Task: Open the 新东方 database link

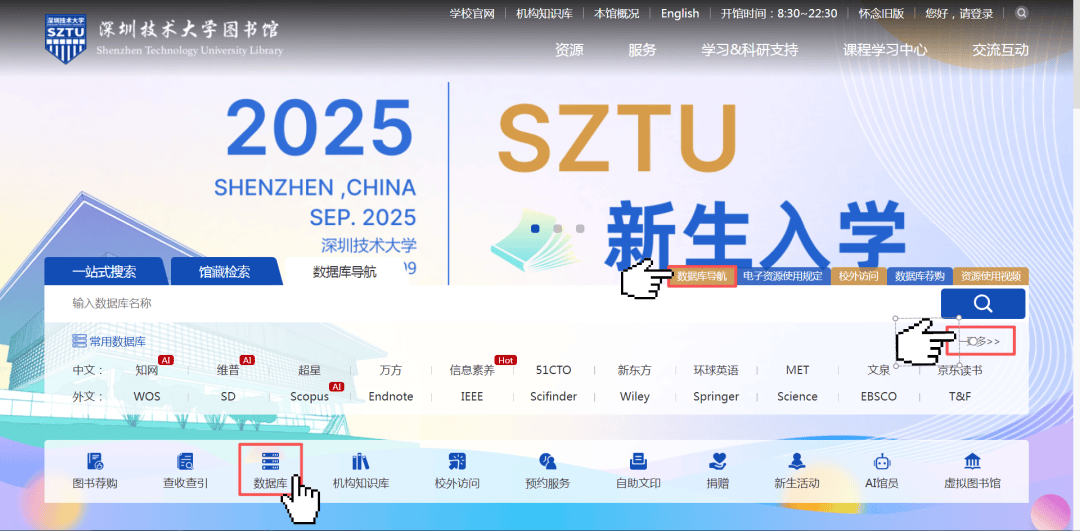Action: click(634, 371)
